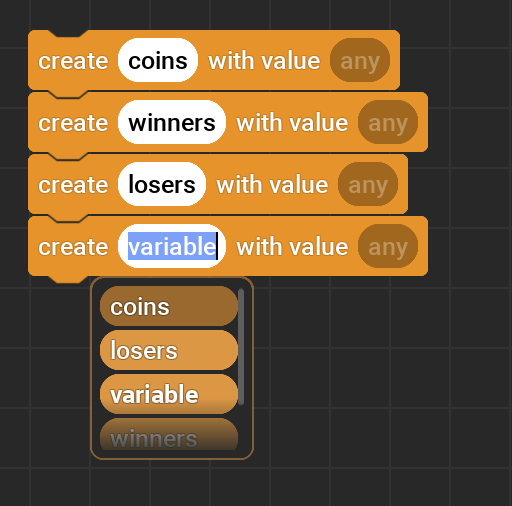Select the 'create coins' block by its create label
Viewport: 512px width, 506px height.
[x=73, y=61]
